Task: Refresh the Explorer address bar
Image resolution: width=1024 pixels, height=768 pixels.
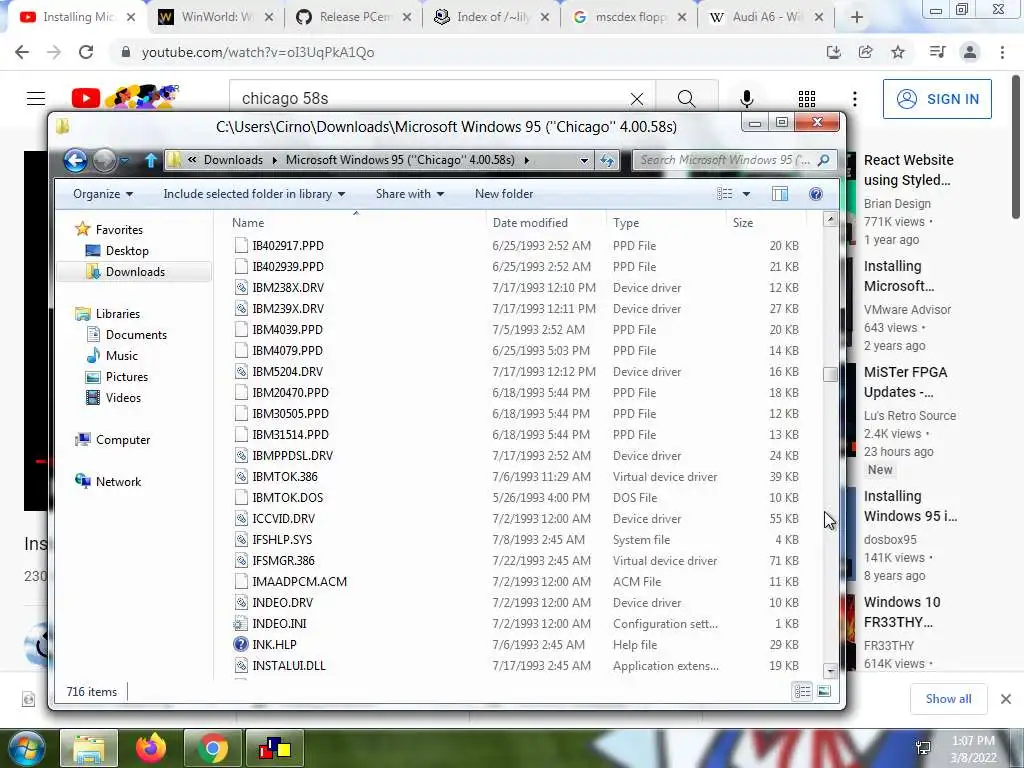Action: coord(607,160)
